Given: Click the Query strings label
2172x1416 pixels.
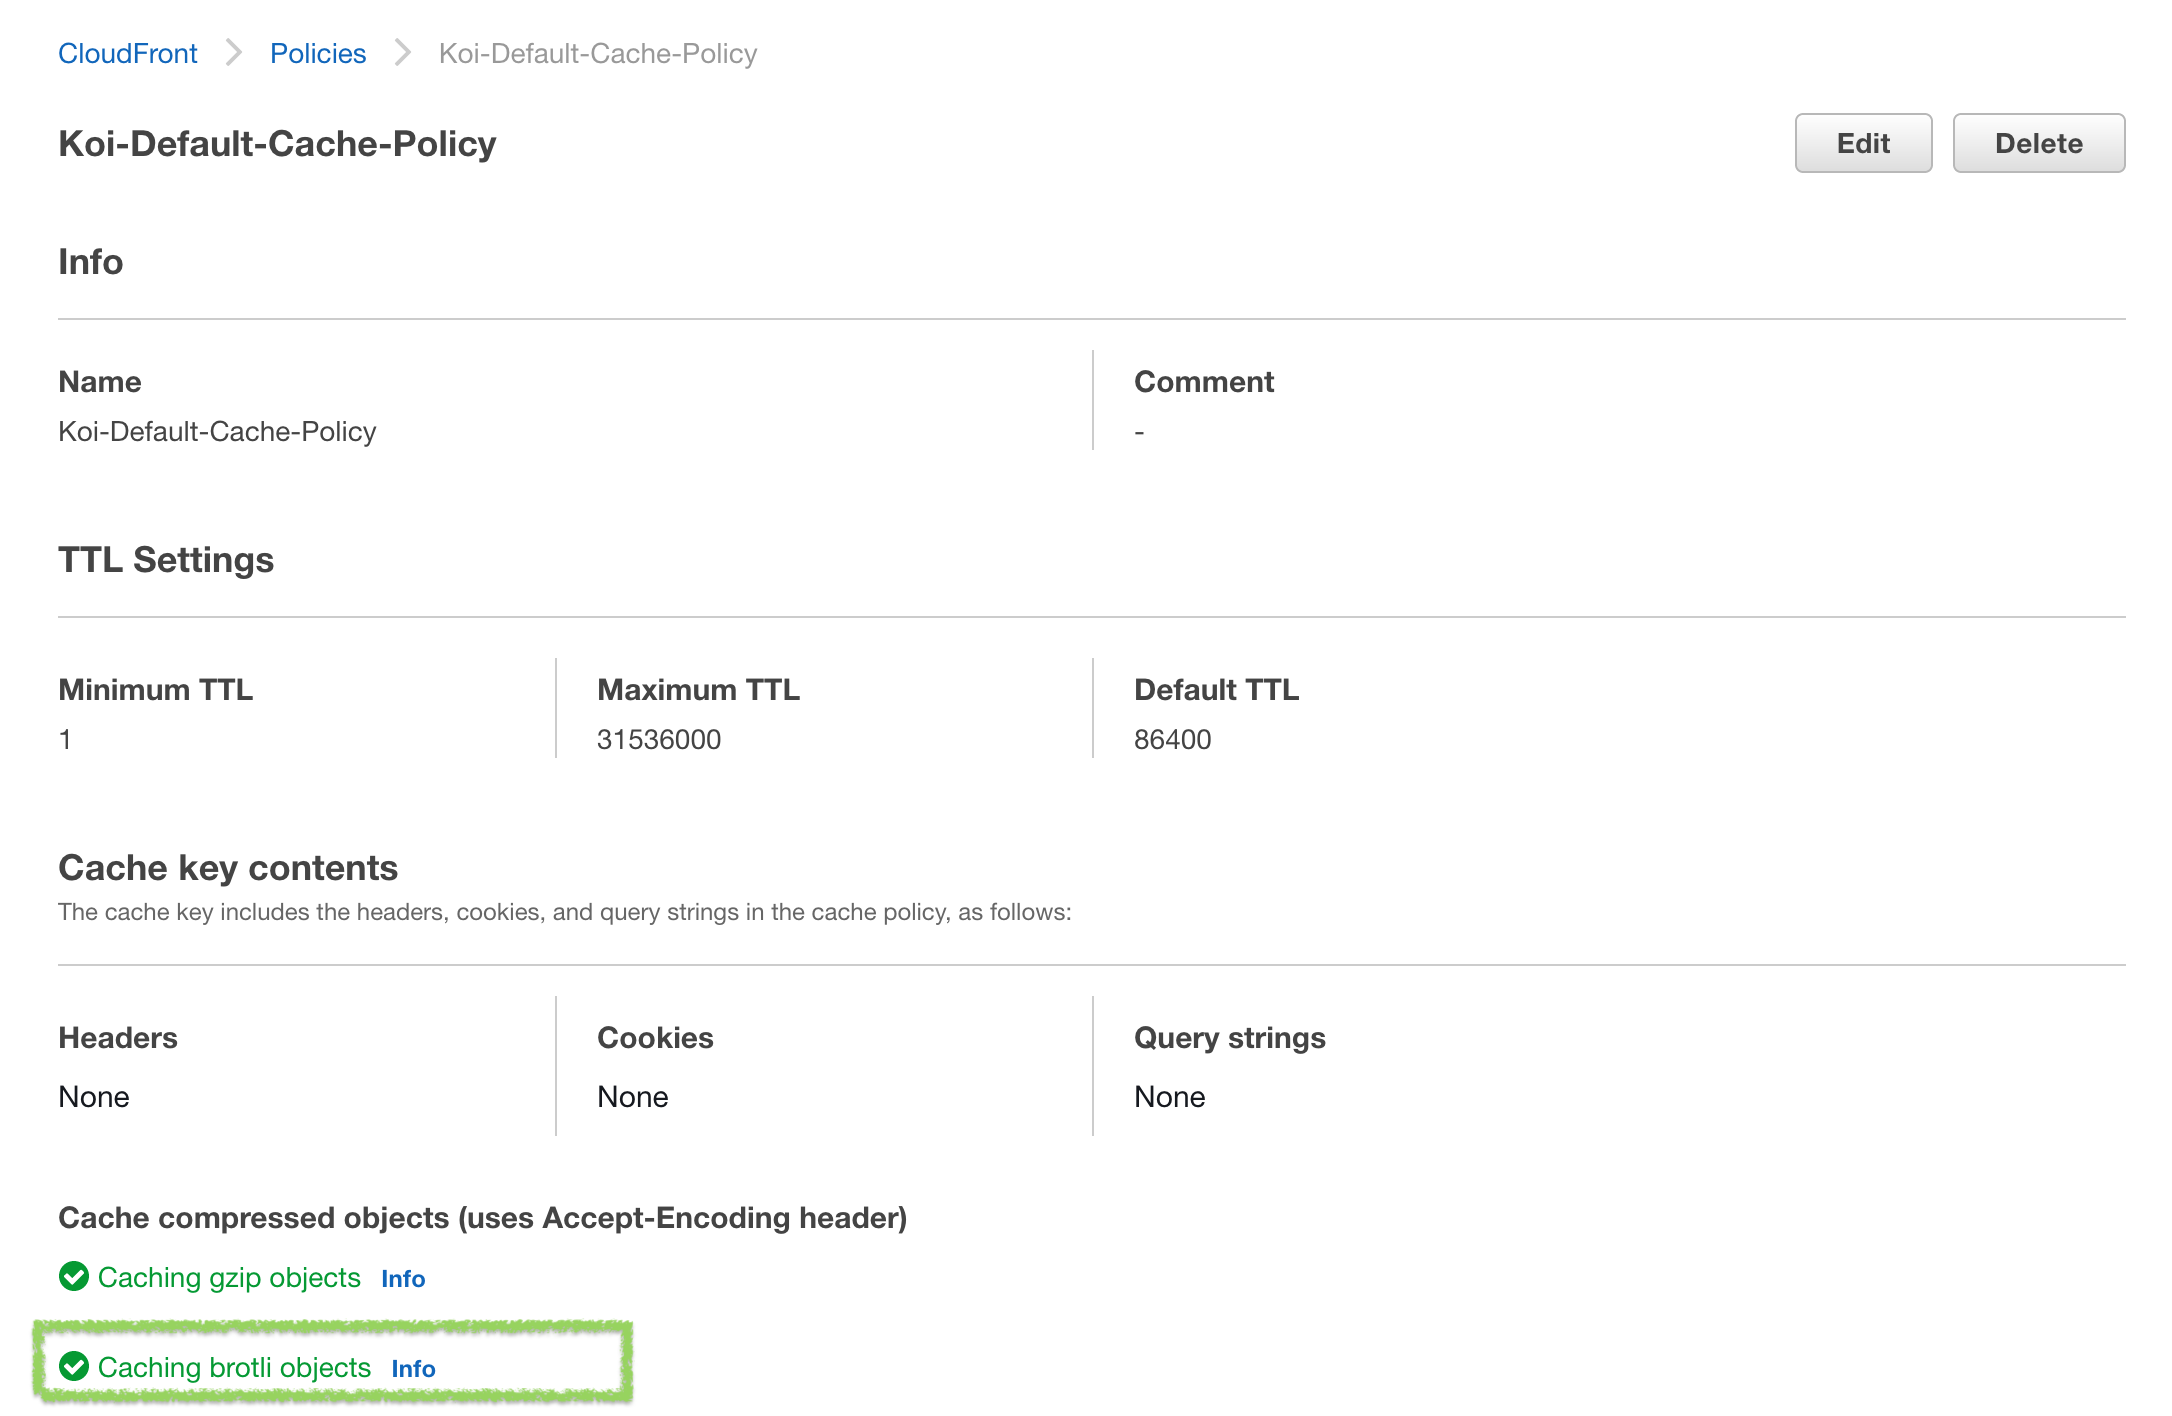Looking at the screenshot, I should [1230, 1038].
